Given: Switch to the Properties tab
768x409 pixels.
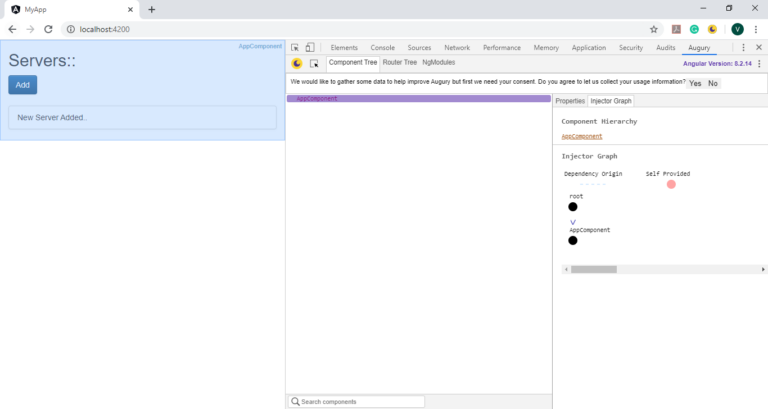Looking at the screenshot, I should [x=570, y=101].
